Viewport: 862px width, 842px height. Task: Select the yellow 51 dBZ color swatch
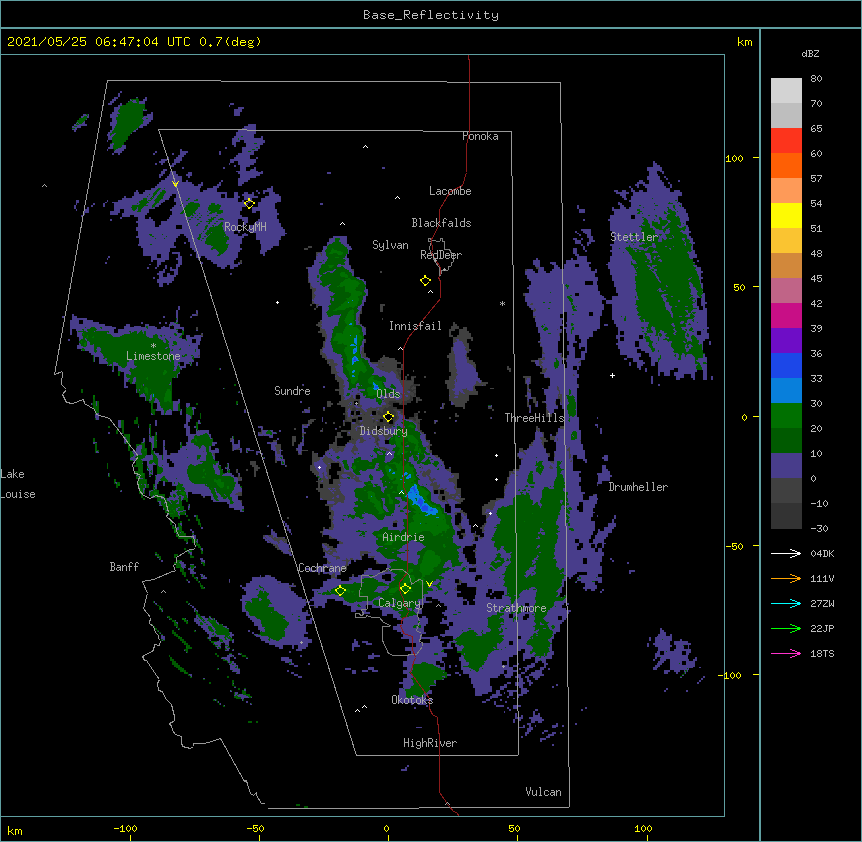[x=786, y=215]
